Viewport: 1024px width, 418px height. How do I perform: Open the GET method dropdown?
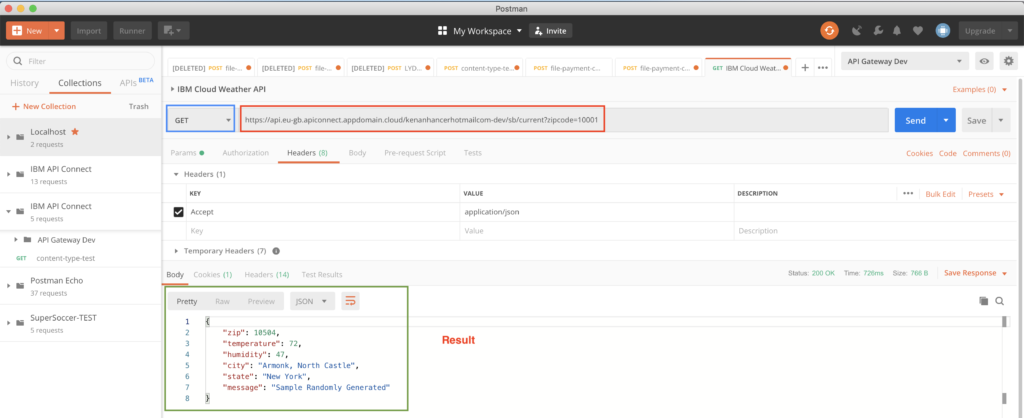coord(201,120)
